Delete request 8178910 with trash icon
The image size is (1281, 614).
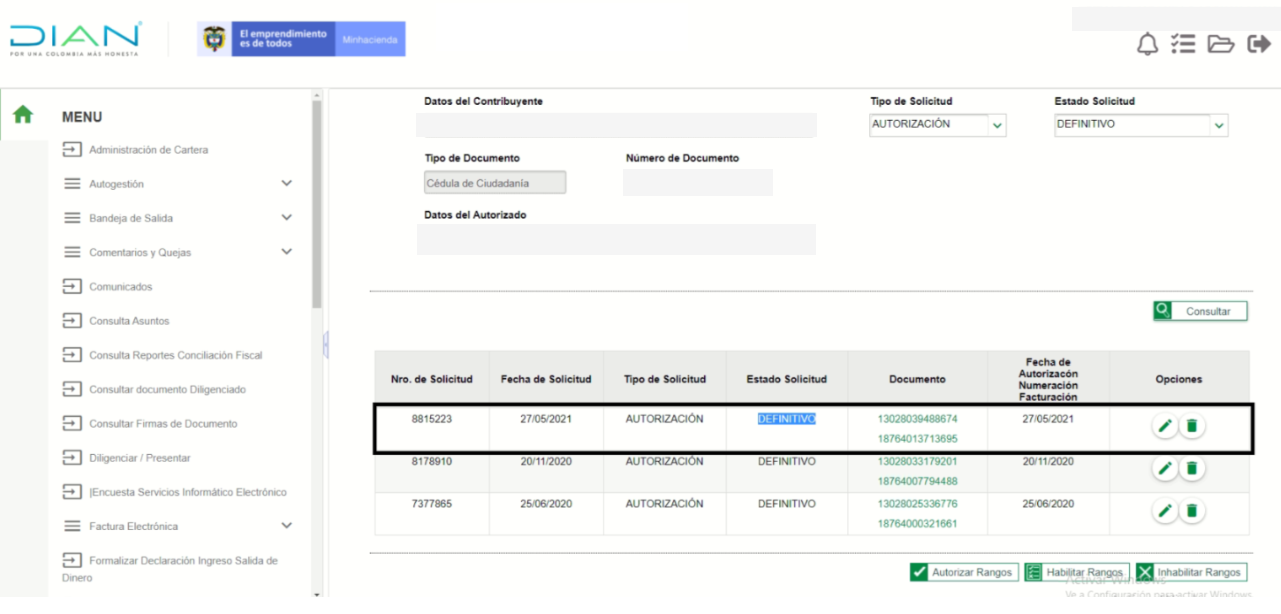pos(1191,468)
